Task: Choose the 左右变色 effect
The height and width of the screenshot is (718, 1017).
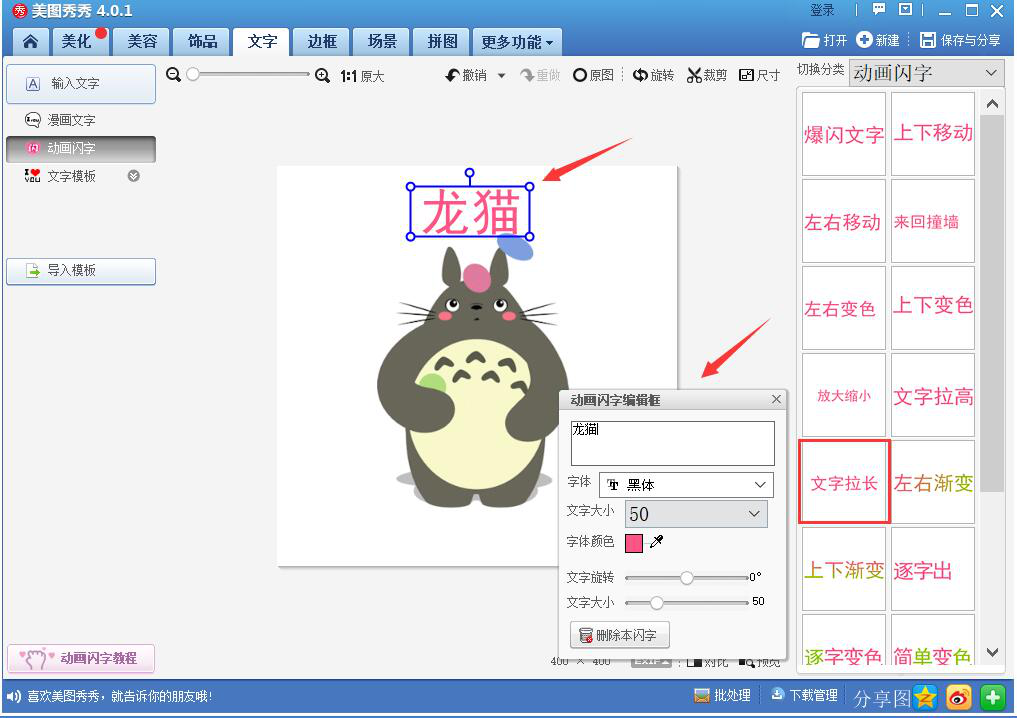Action: click(844, 309)
